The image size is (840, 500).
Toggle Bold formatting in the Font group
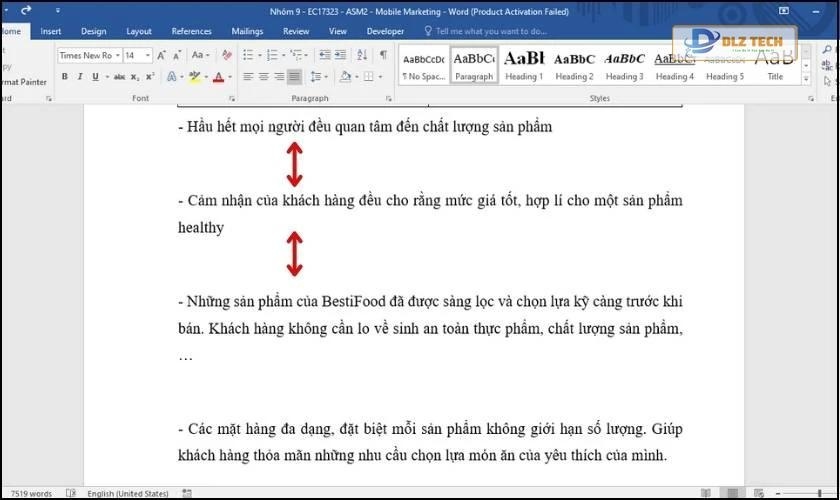click(x=65, y=77)
